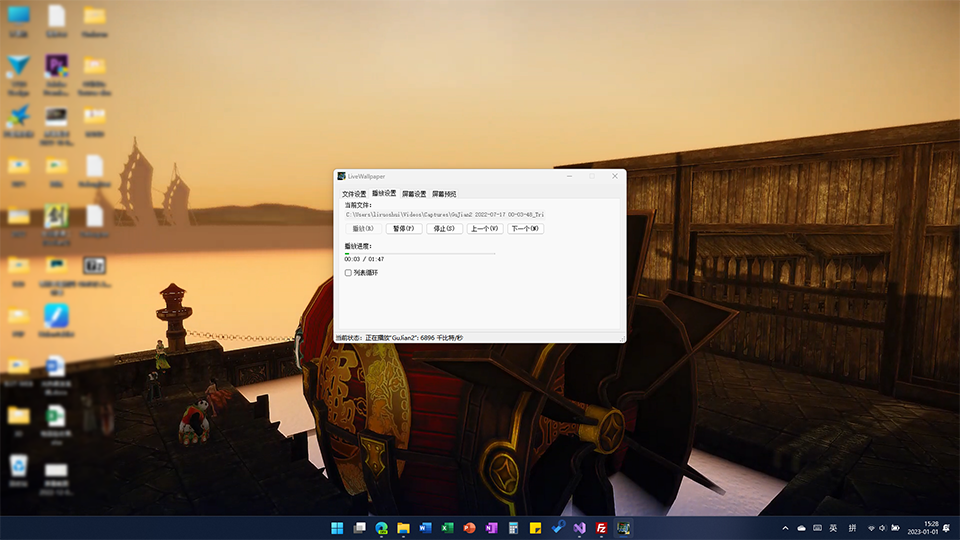960x540 pixels.
Task: Select the 播放设置 tab
Action: (x=384, y=193)
